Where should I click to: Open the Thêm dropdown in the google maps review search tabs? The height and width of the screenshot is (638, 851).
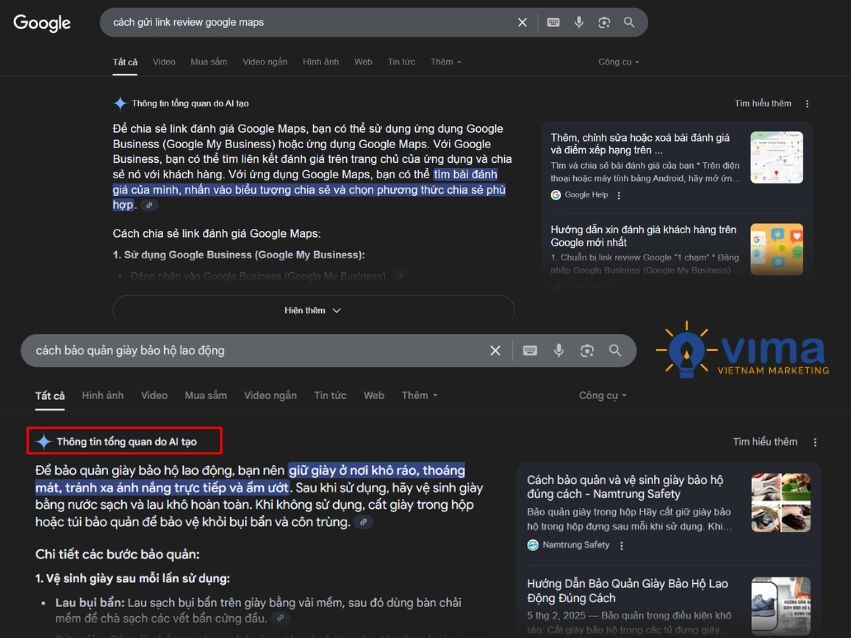446,62
